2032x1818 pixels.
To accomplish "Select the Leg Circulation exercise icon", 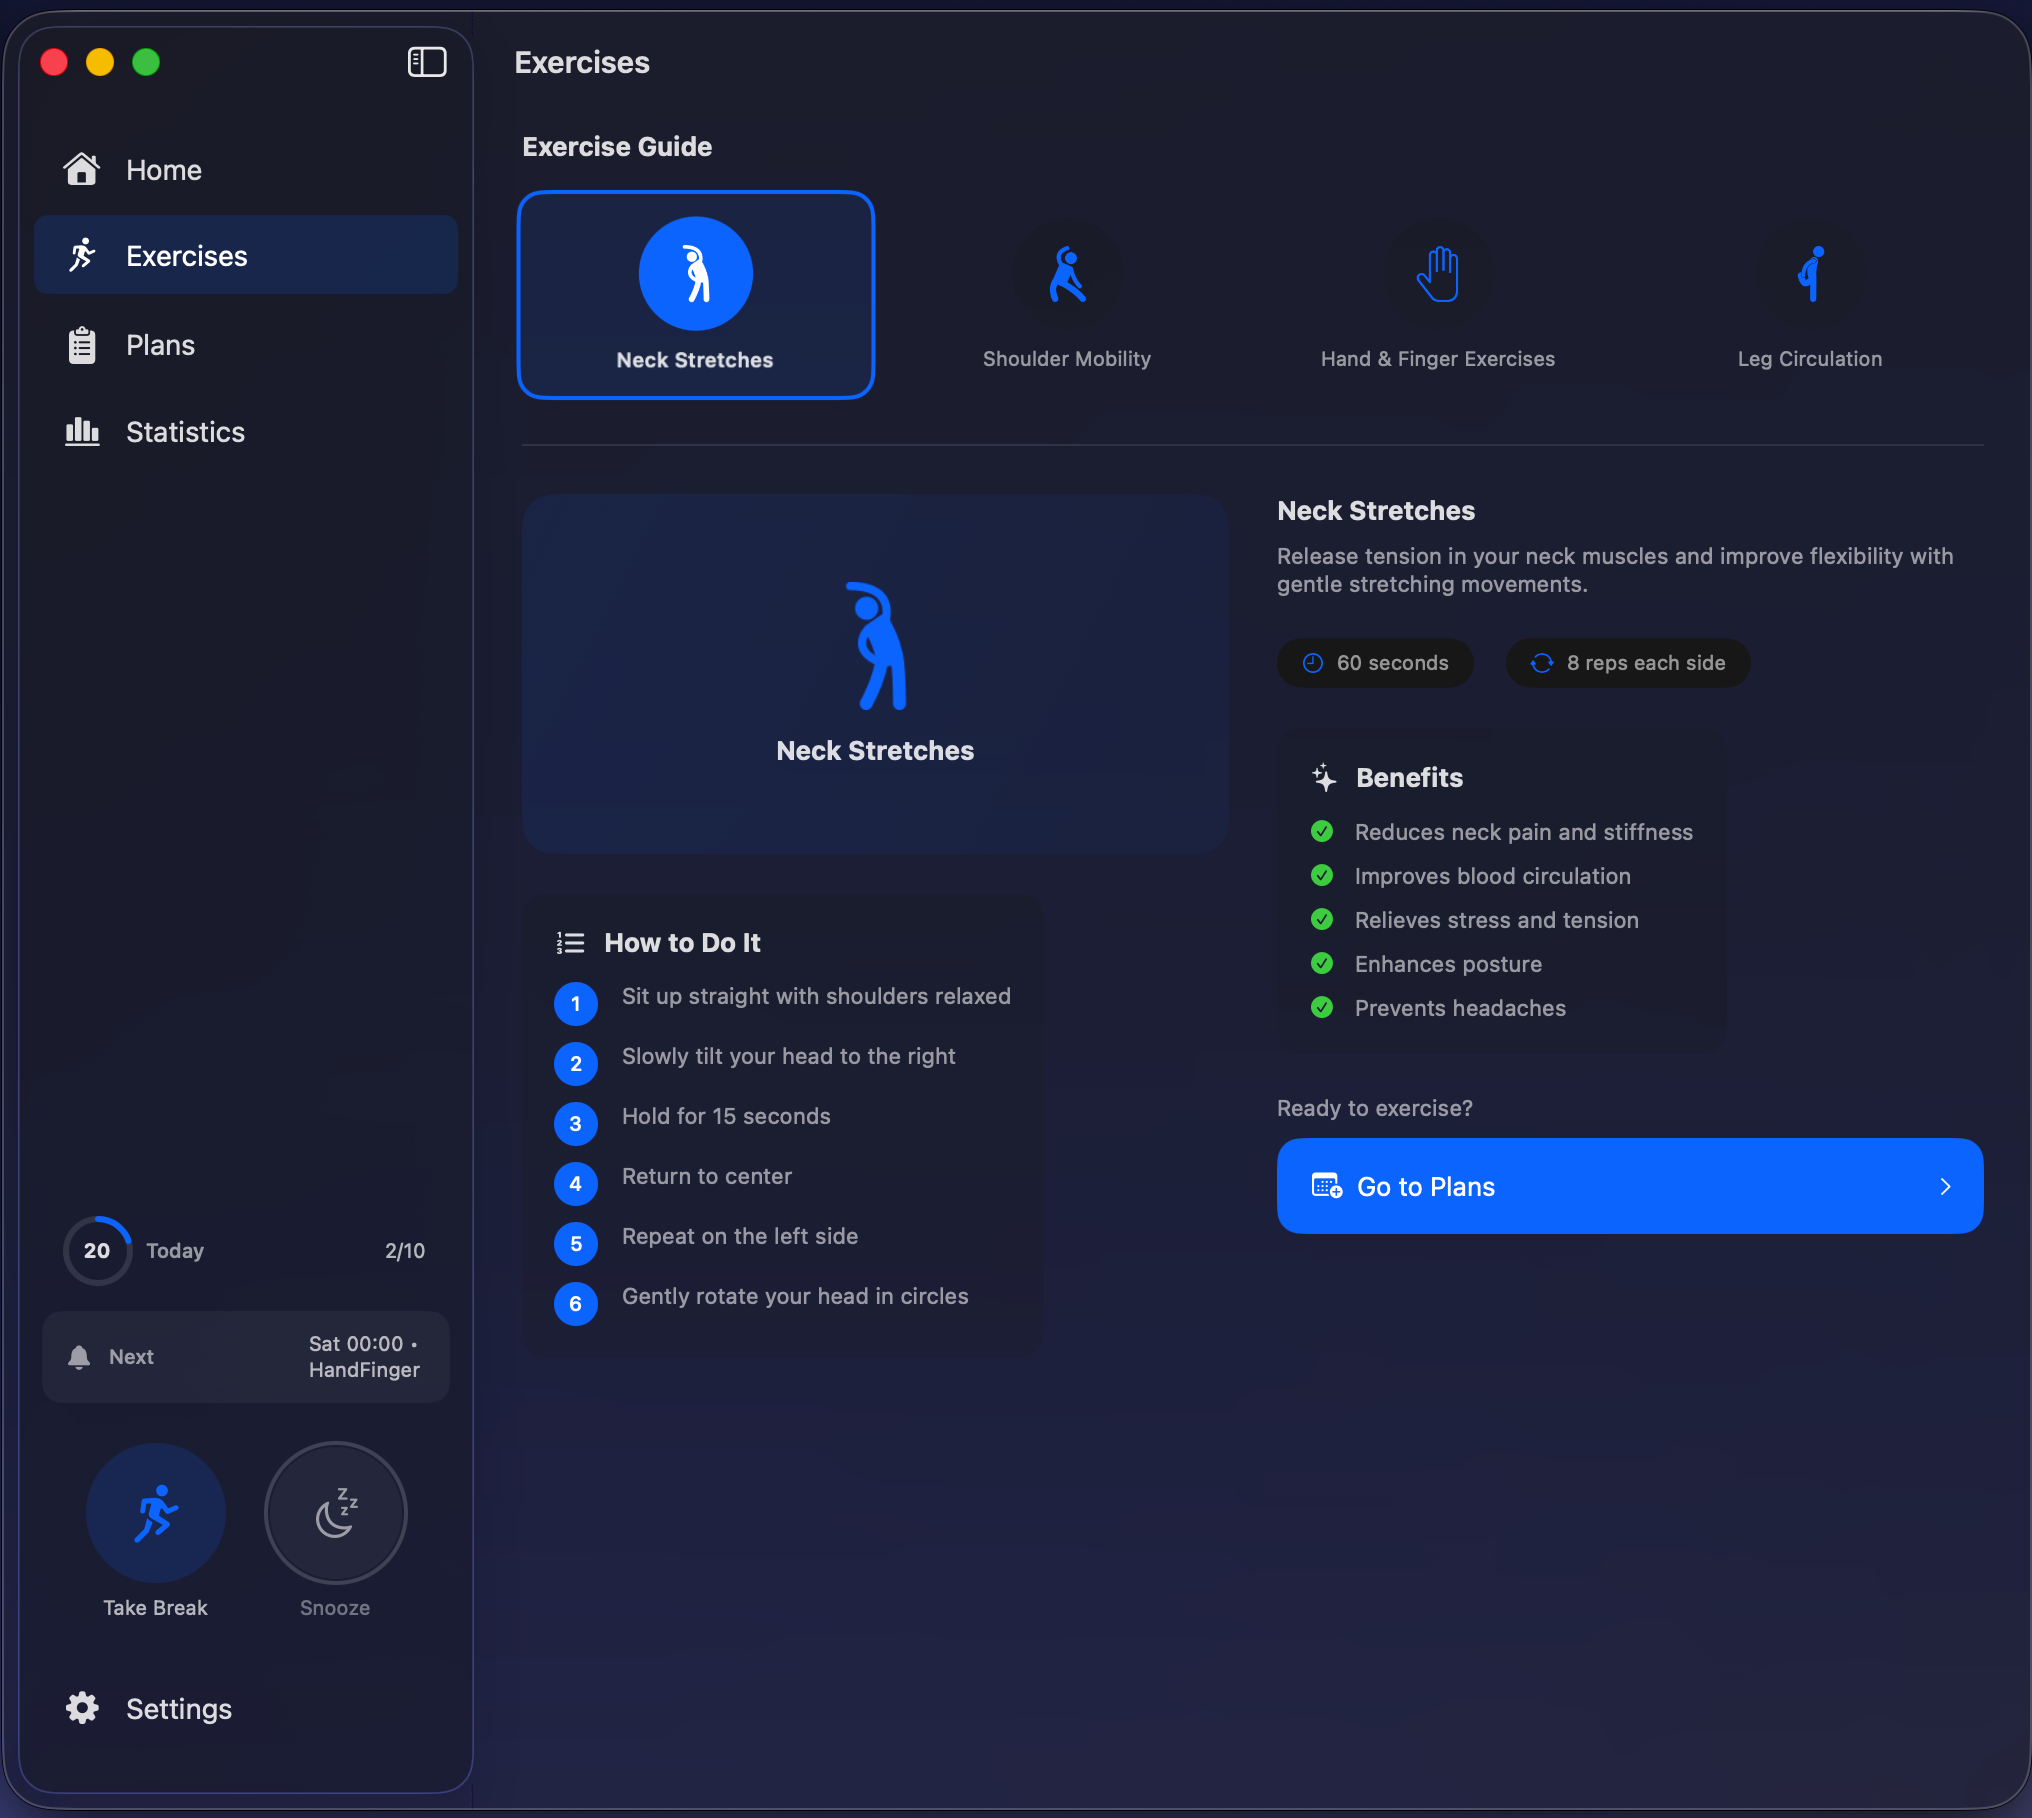I will click(1810, 274).
